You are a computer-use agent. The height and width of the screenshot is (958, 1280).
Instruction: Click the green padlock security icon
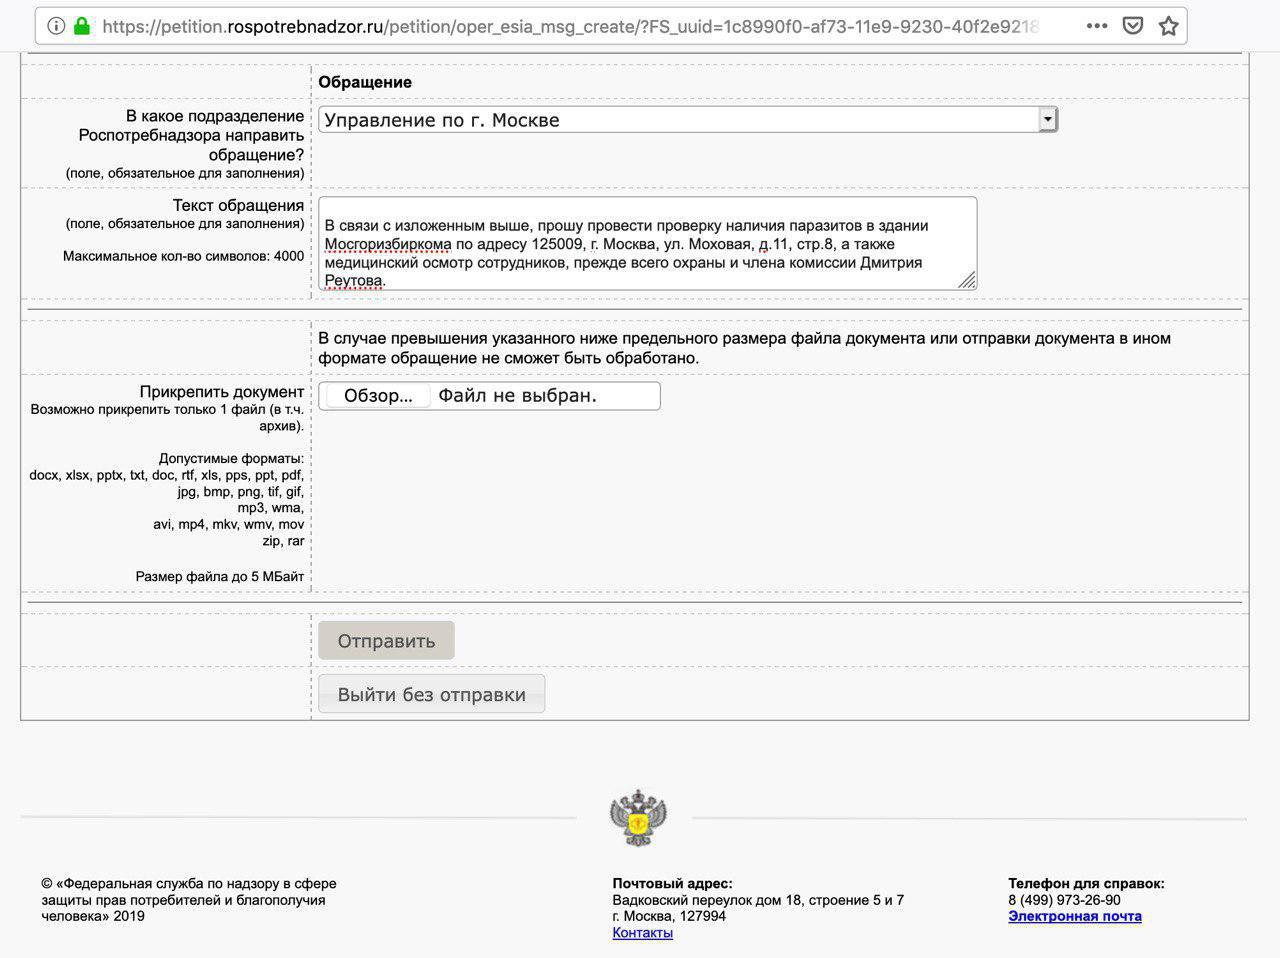(x=82, y=26)
